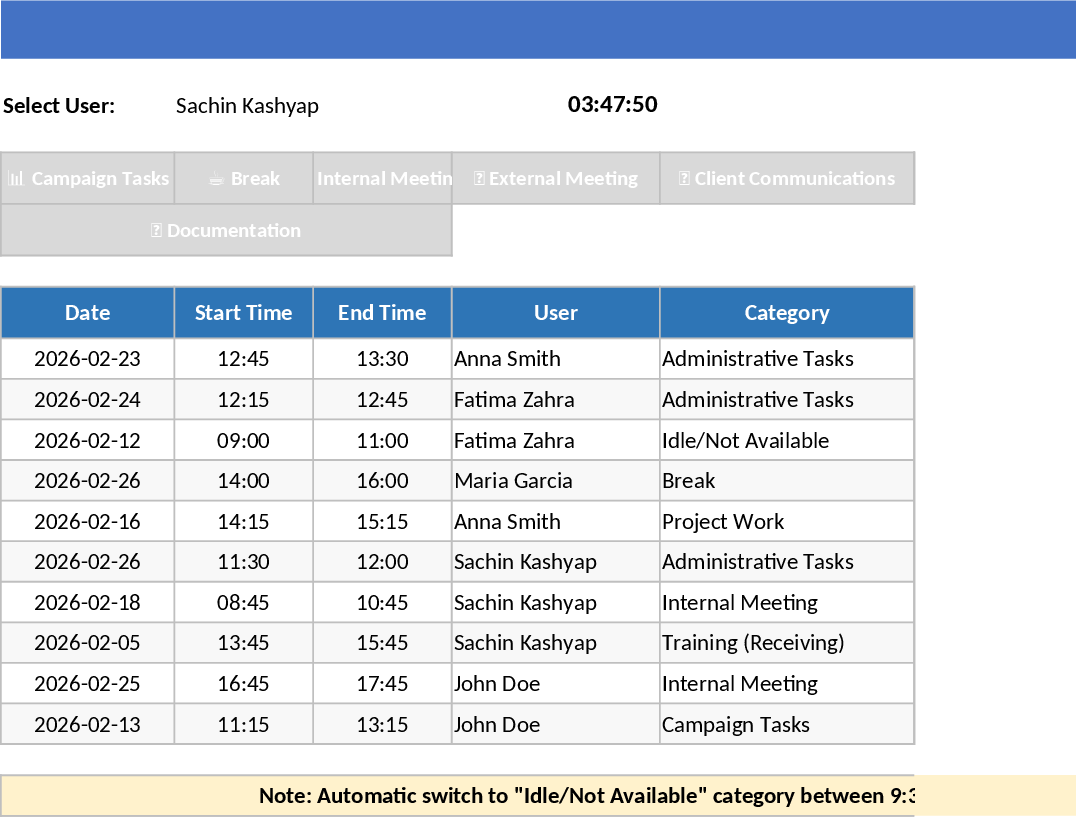Click the Documentation category icon
The width and height of the screenshot is (1076, 817).
click(156, 230)
